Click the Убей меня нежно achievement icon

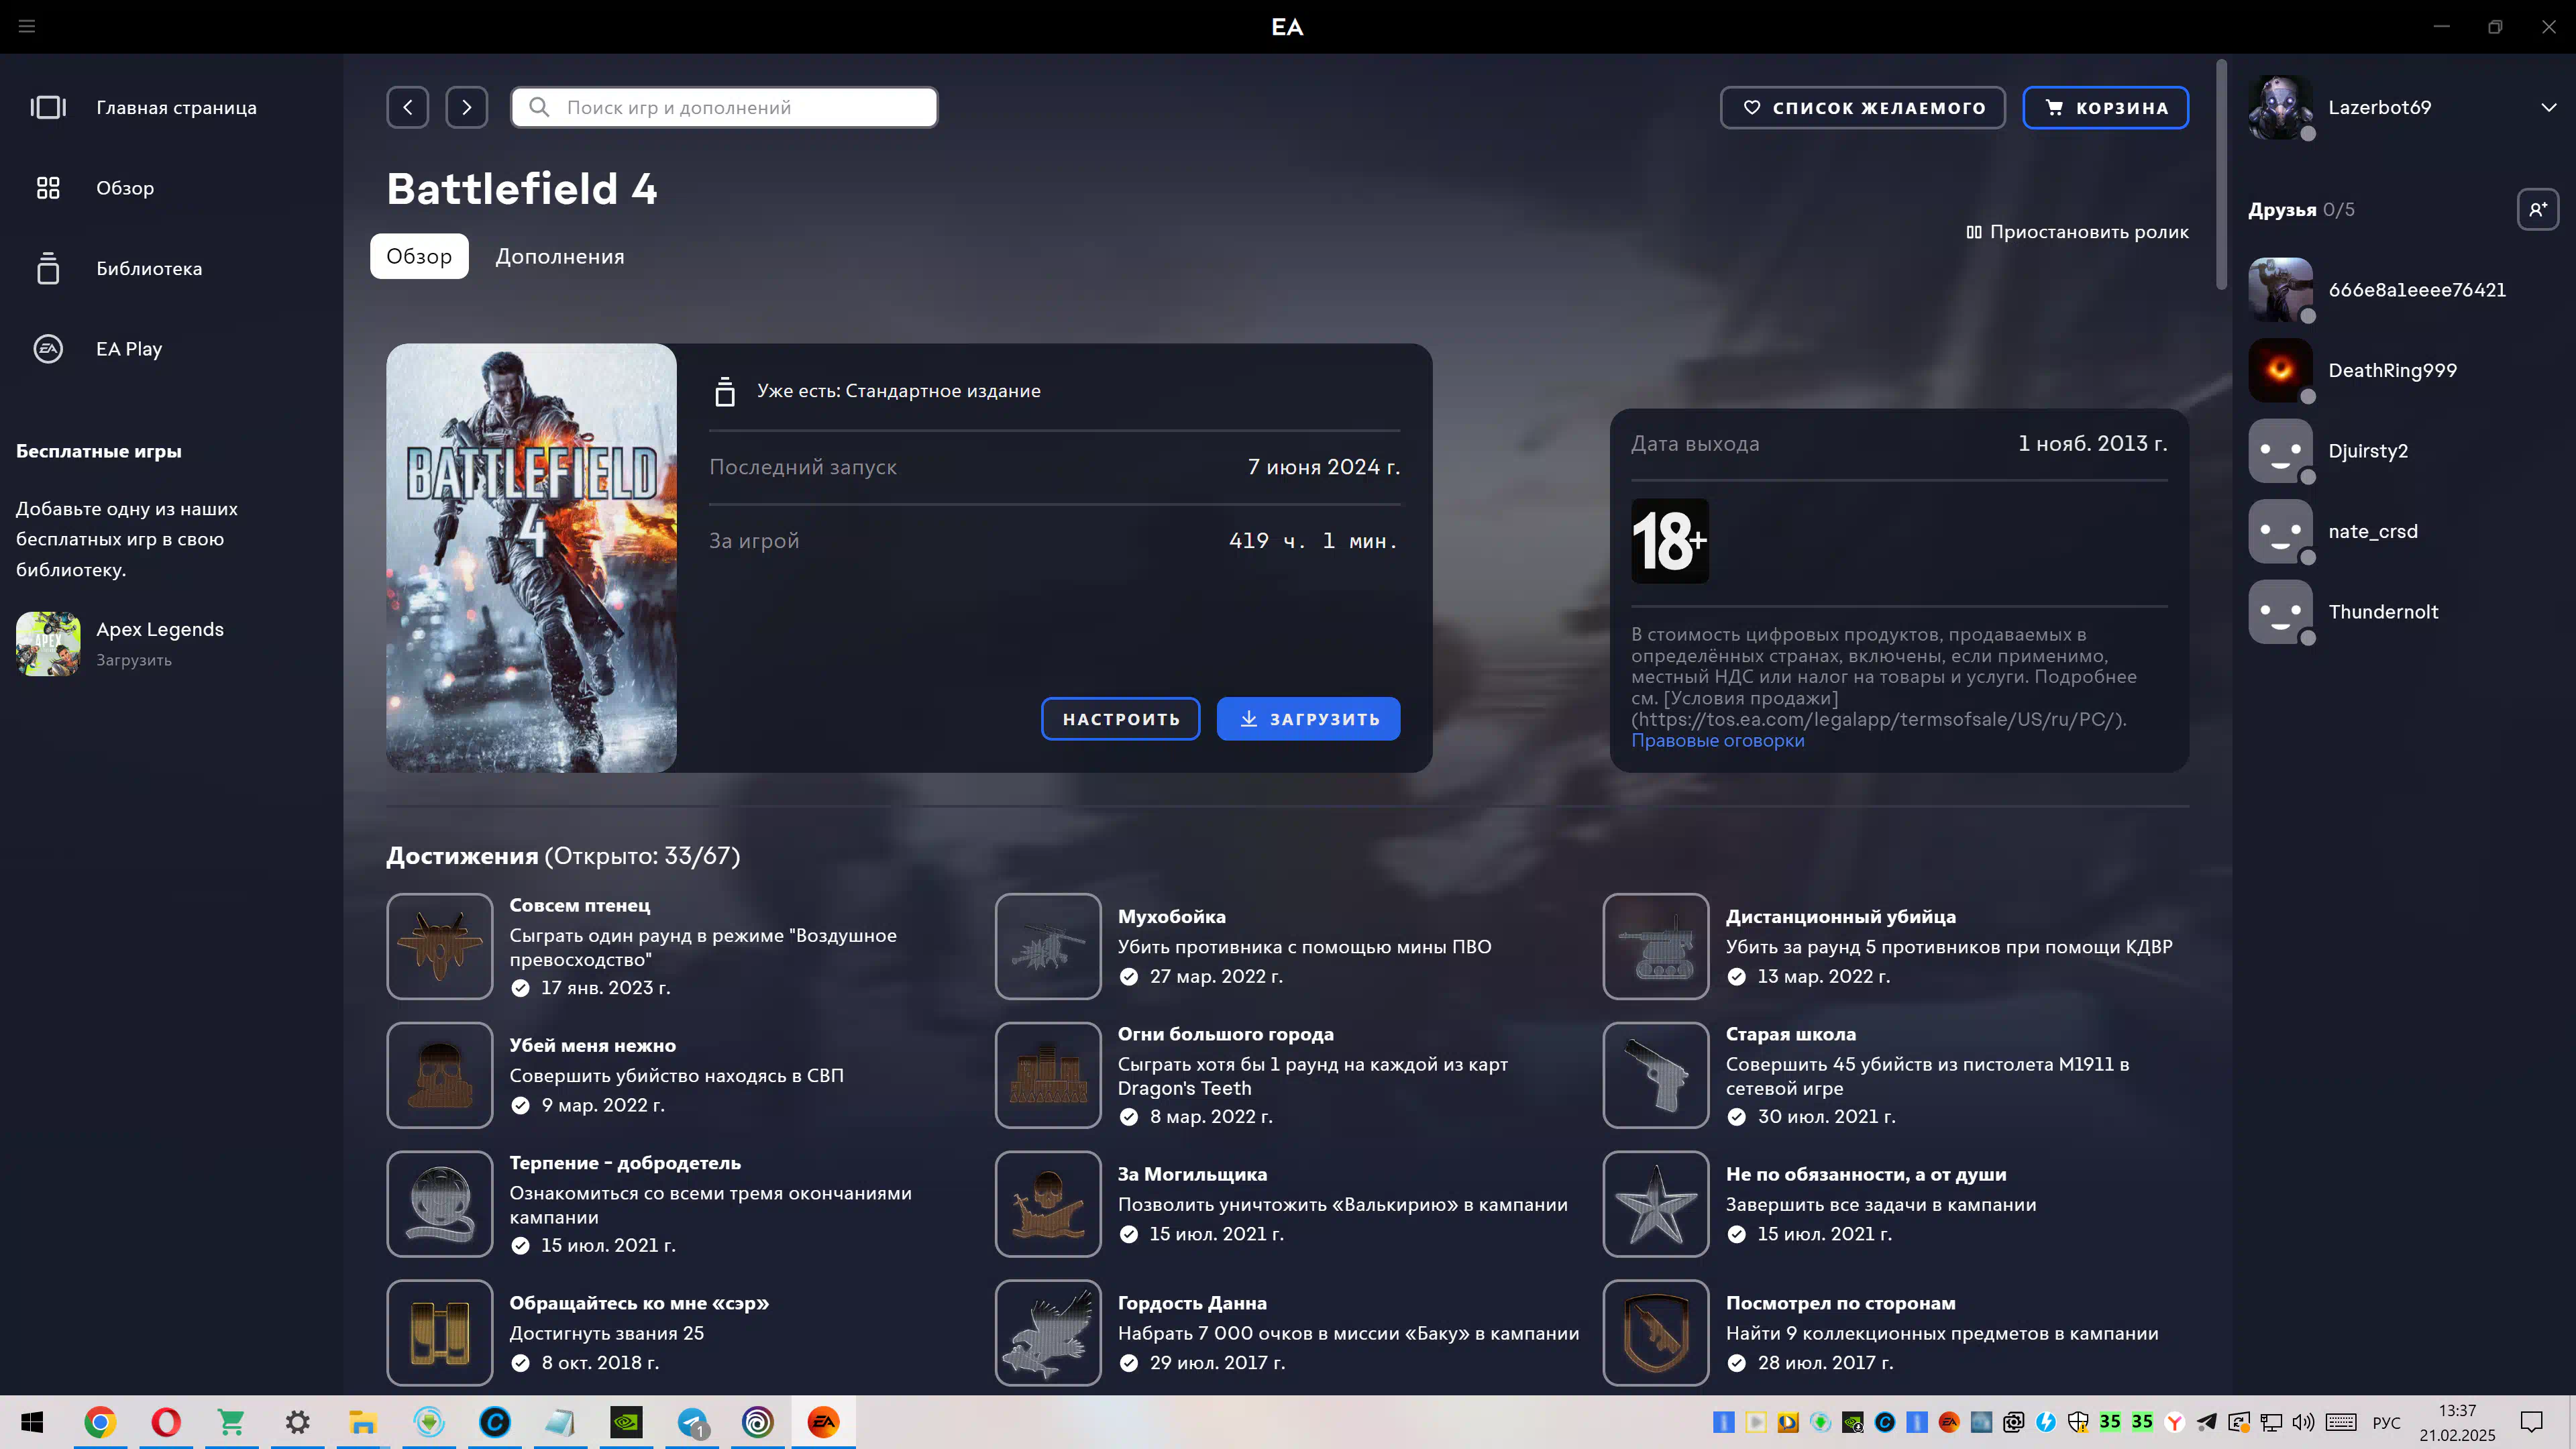440,1075
